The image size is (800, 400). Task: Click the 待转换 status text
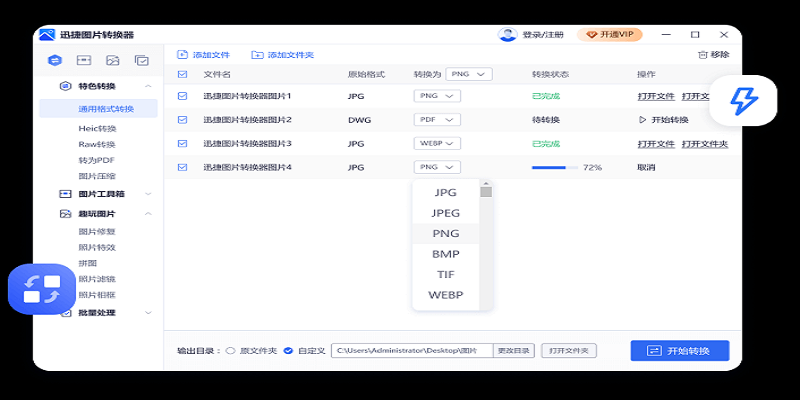pyautogui.click(x=546, y=120)
